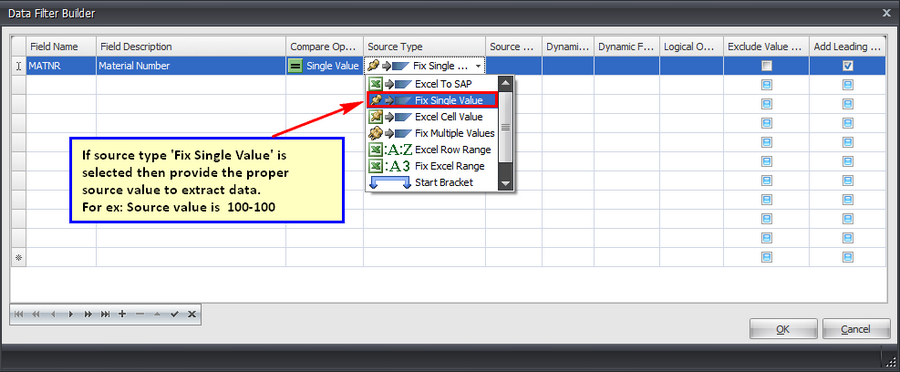Click Logical Operator cell in MATNR row

tap(692, 66)
